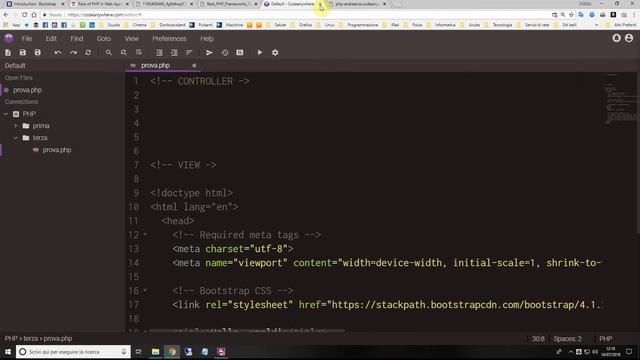Open the notifications bell icon

[616, 38]
